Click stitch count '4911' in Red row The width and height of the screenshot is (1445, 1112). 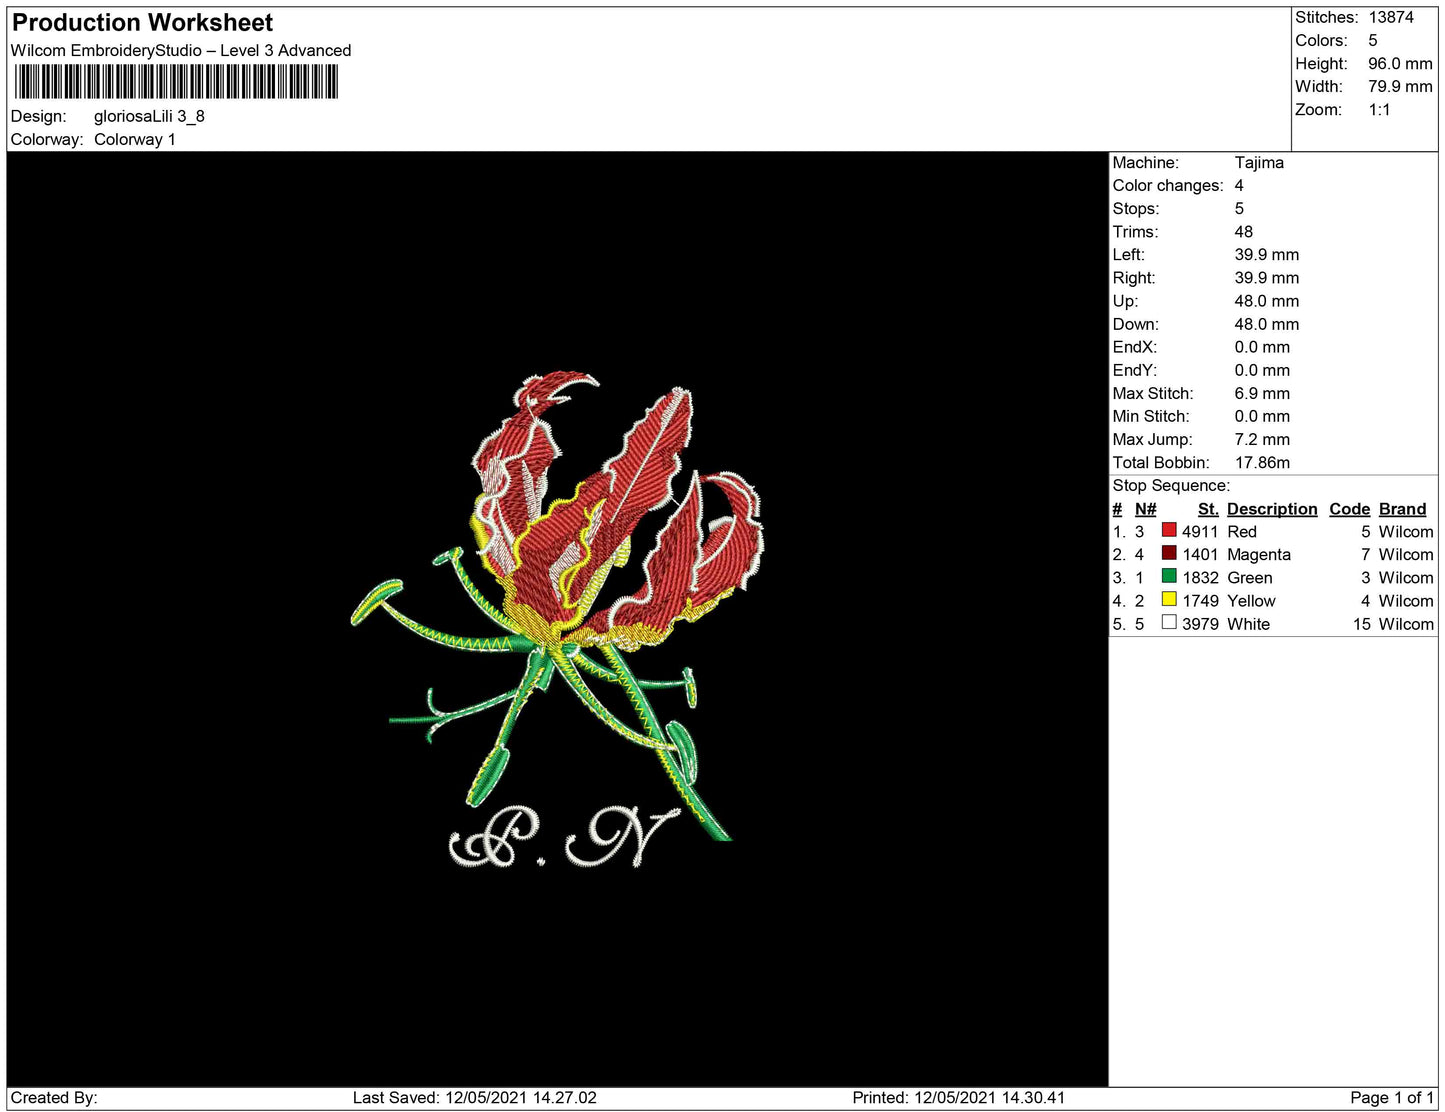1200,531
